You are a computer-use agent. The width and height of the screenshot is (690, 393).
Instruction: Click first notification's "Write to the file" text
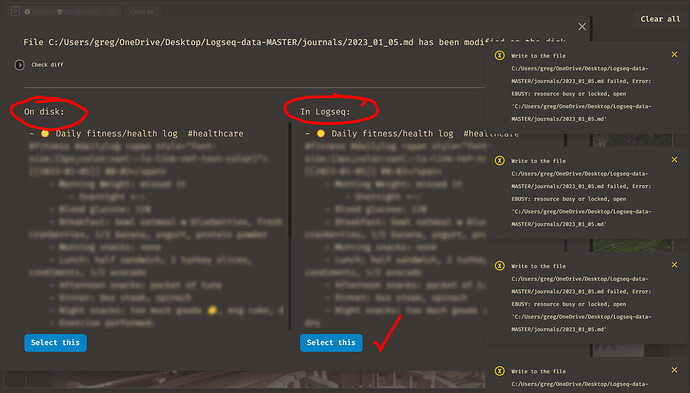(538, 56)
